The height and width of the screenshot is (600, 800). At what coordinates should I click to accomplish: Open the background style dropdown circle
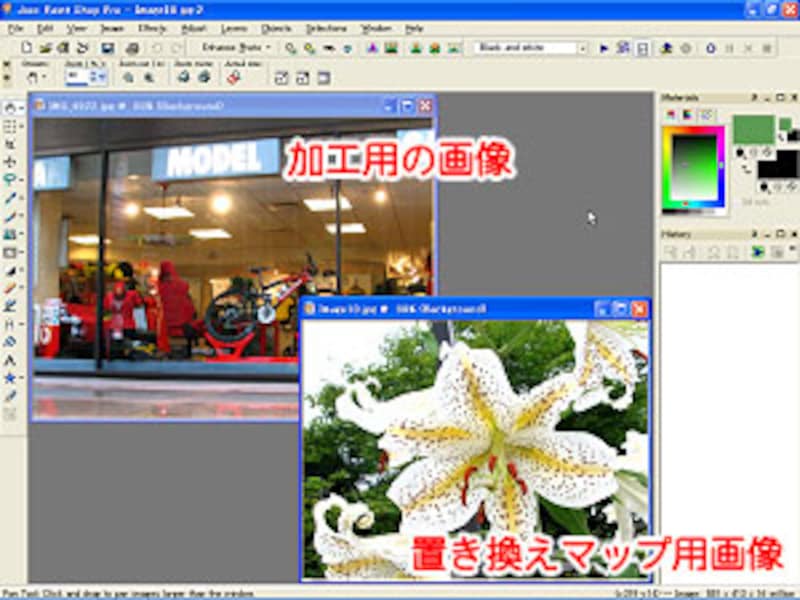tap(764, 188)
